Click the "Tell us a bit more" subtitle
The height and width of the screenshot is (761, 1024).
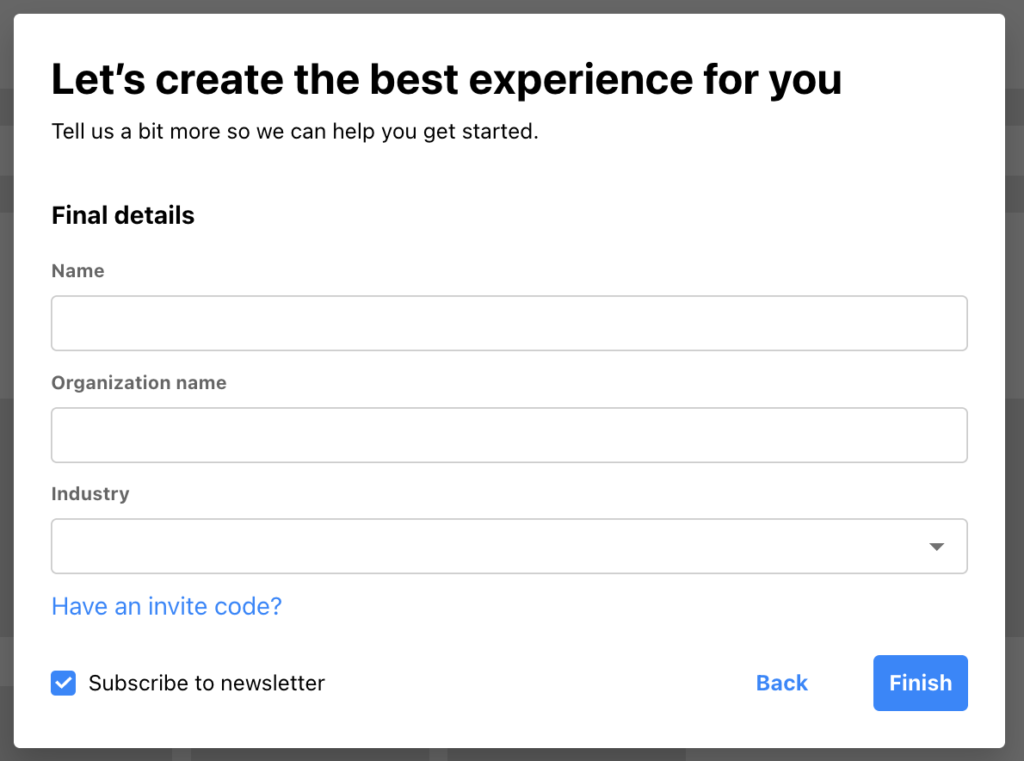[295, 132]
